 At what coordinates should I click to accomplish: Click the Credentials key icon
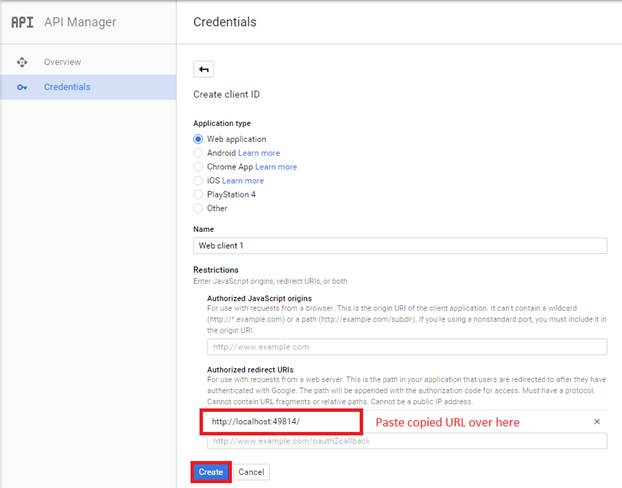point(22,87)
